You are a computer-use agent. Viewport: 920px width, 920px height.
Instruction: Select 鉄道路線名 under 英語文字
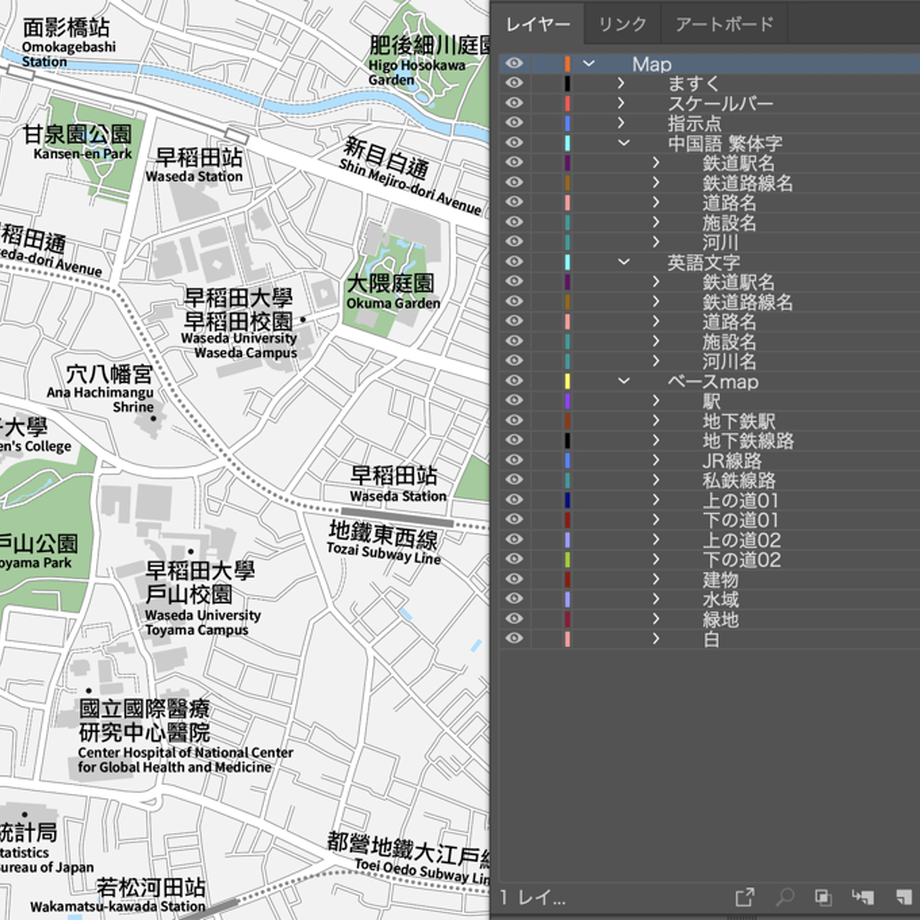coord(748,302)
